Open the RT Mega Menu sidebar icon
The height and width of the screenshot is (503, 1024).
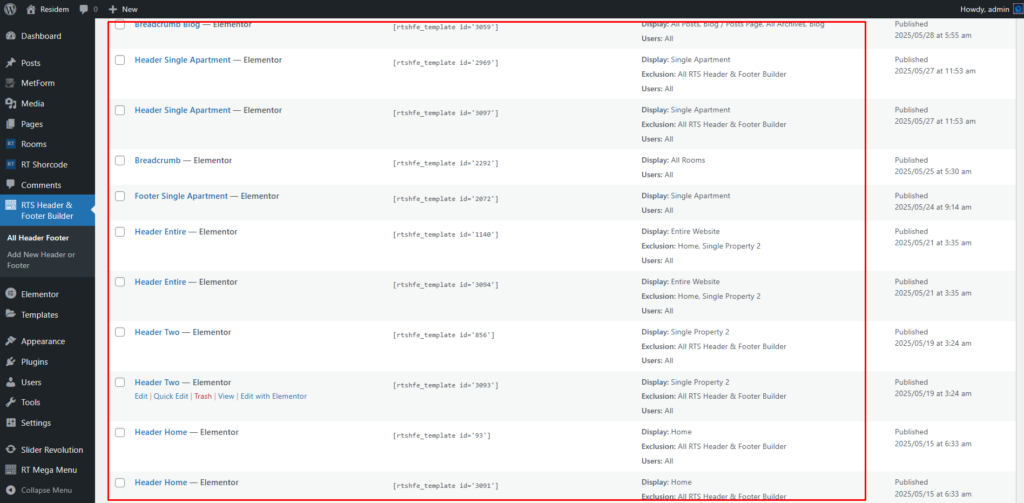[10, 470]
